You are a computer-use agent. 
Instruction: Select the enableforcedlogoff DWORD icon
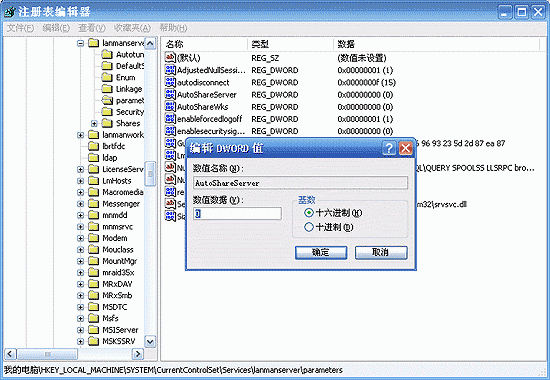click(170, 119)
